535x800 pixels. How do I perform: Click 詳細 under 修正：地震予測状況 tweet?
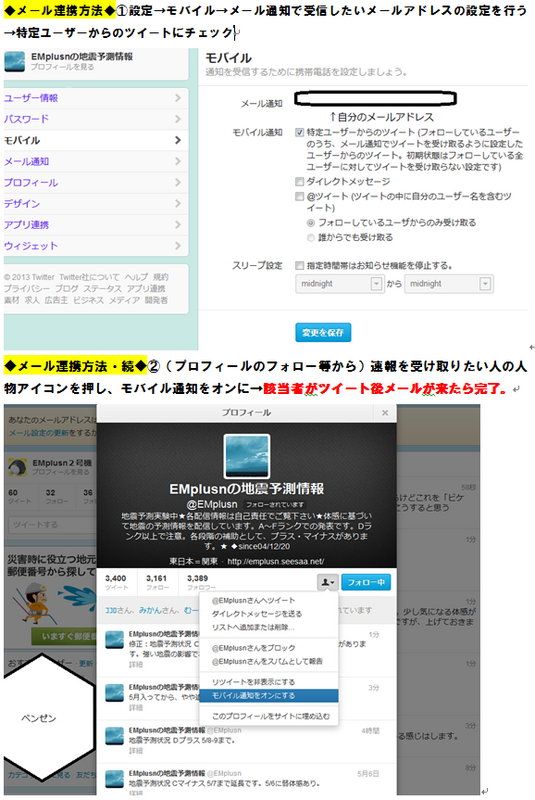click(136, 665)
